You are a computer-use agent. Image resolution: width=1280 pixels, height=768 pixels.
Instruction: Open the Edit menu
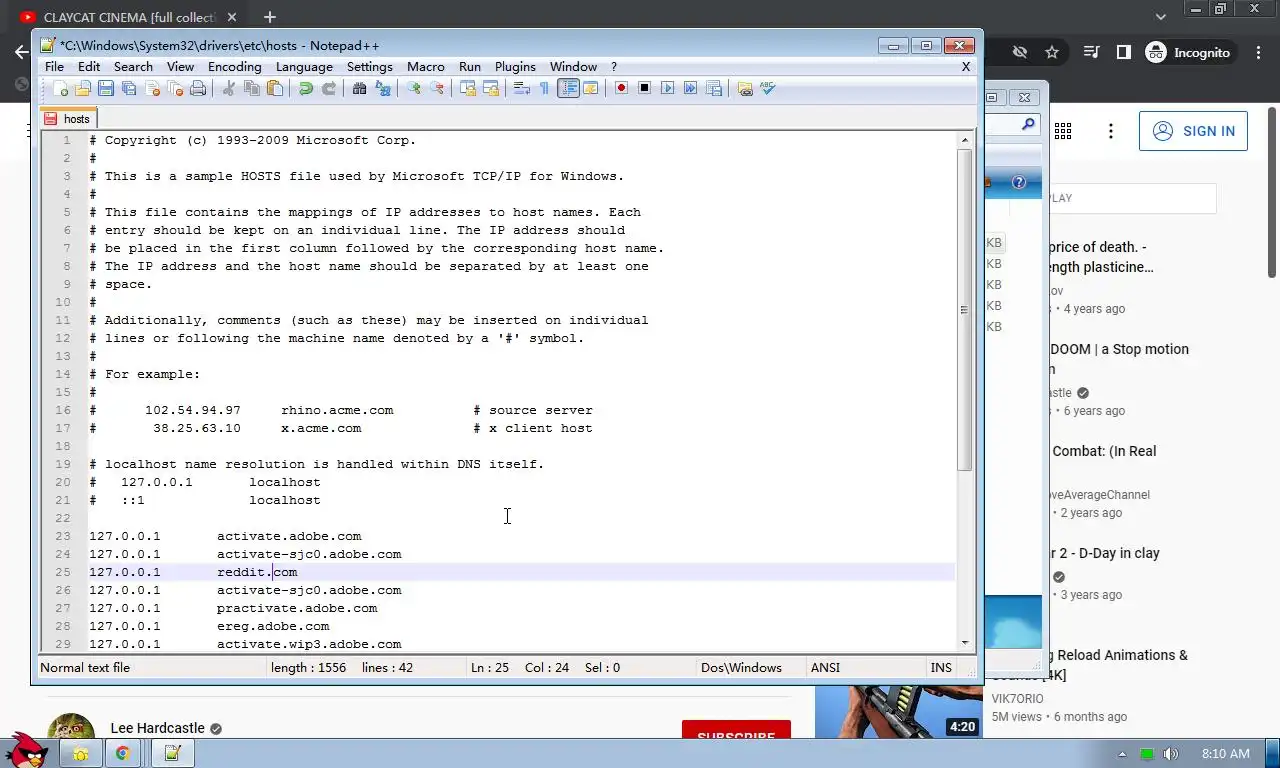89,67
